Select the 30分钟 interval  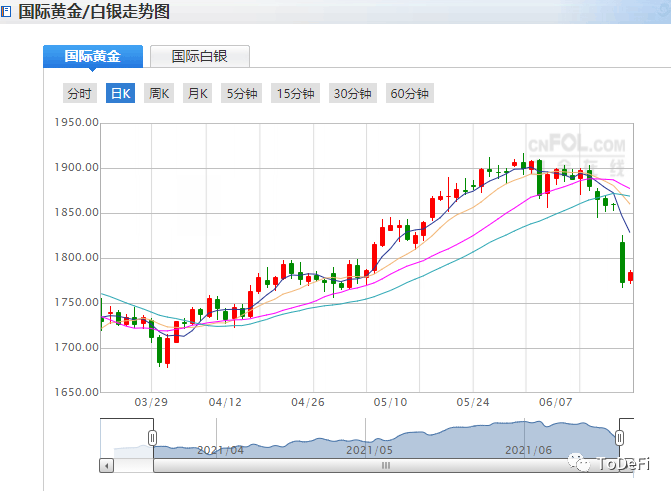(x=353, y=93)
